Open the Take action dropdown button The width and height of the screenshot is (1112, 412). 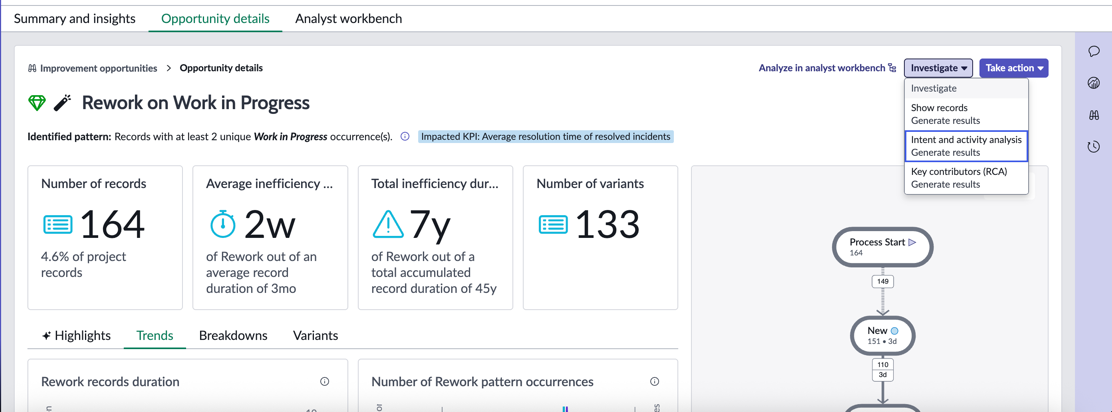(x=1013, y=68)
